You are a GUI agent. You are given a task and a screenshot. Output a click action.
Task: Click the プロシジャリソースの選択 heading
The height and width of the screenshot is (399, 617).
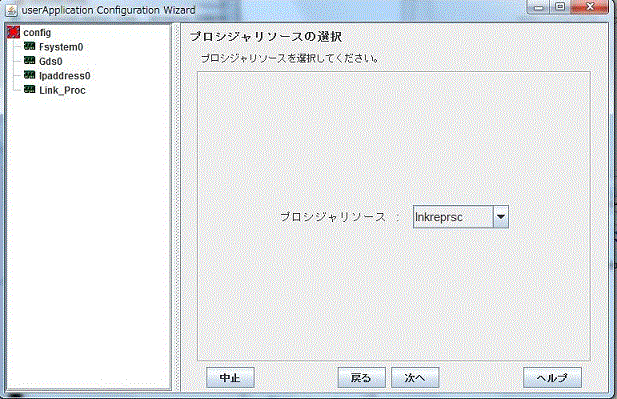[x=266, y=37]
